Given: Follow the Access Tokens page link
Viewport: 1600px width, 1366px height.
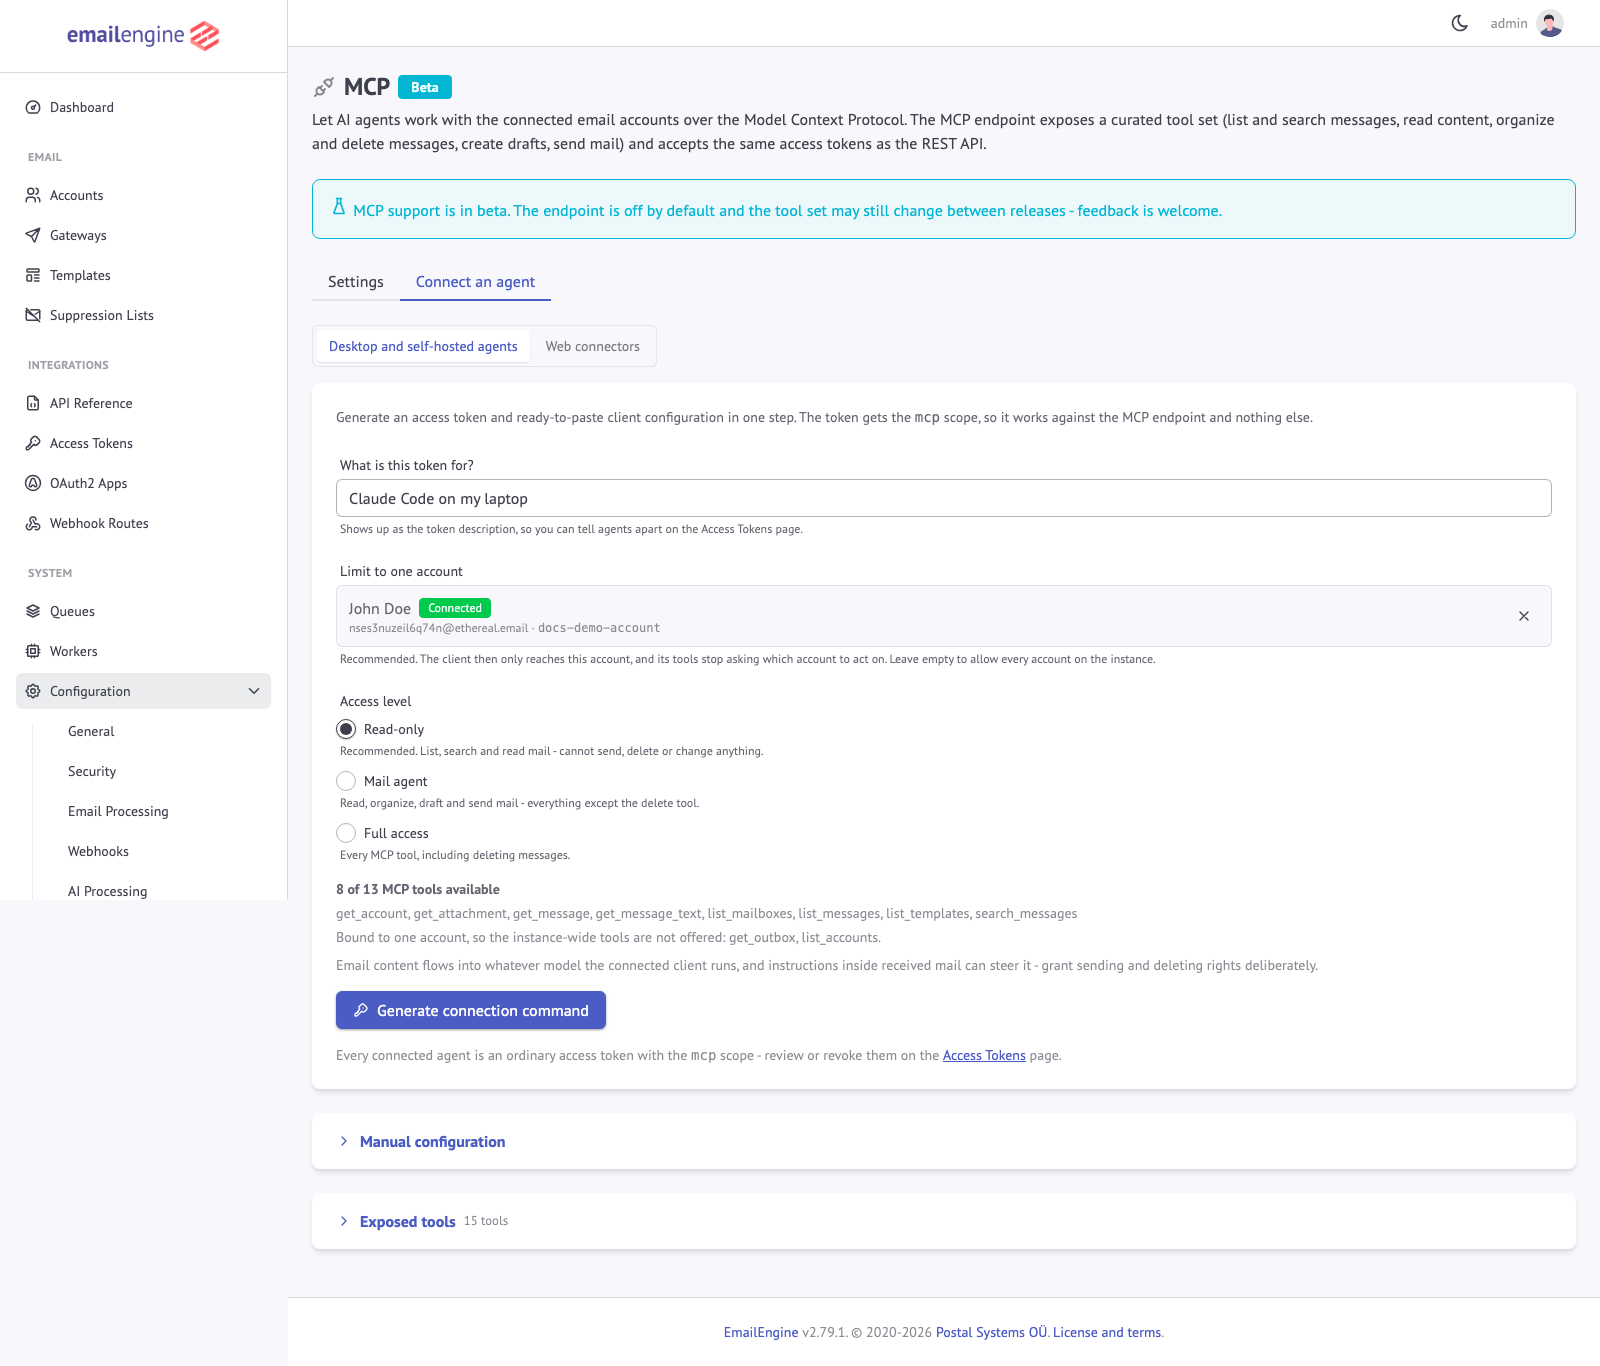Looking at the screenshot, I should pyautogui.click(x=984, y=1055).
